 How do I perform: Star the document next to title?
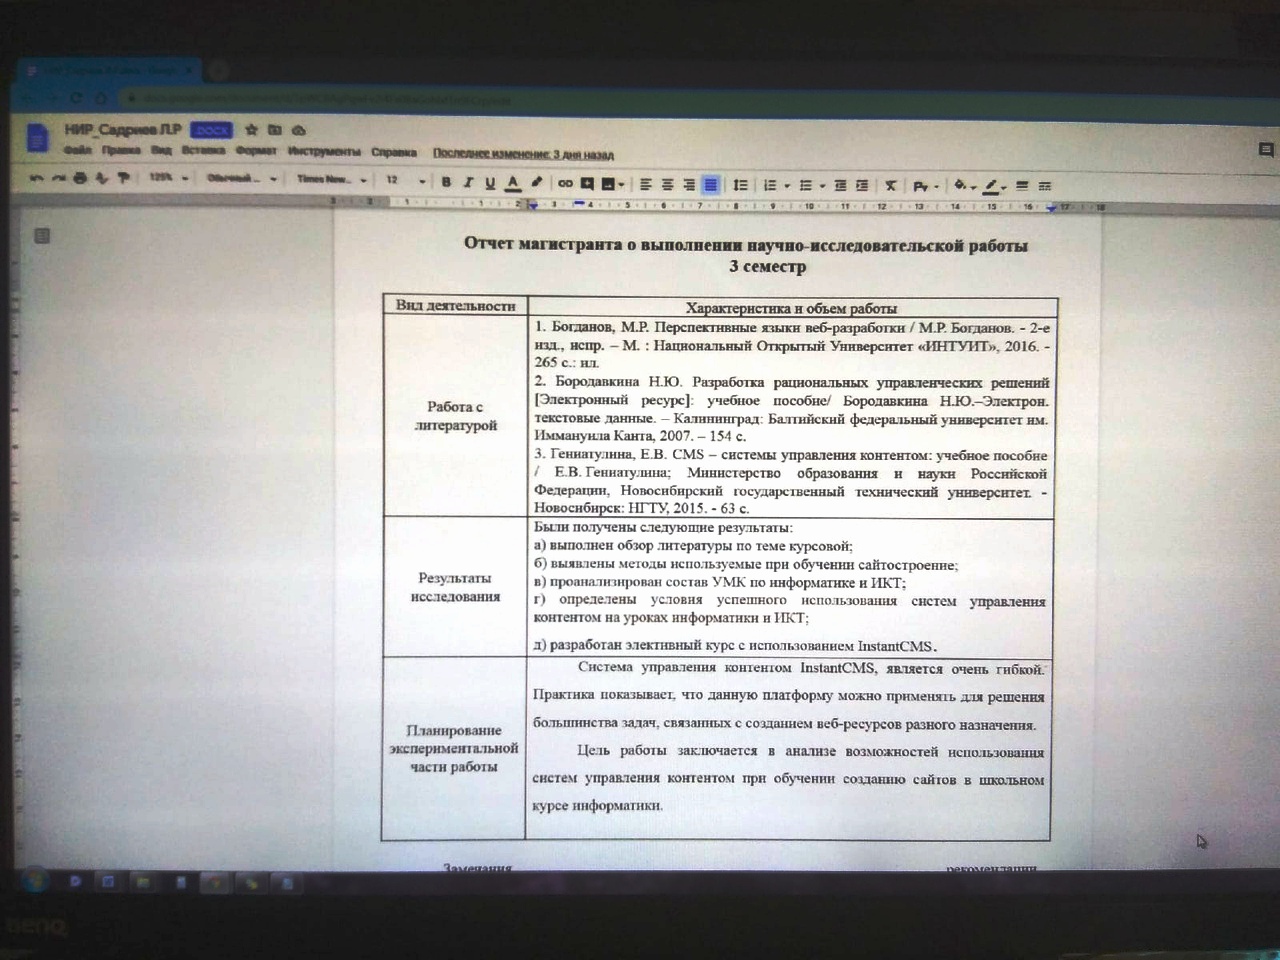pyautogui.click(x=251, y=130)
